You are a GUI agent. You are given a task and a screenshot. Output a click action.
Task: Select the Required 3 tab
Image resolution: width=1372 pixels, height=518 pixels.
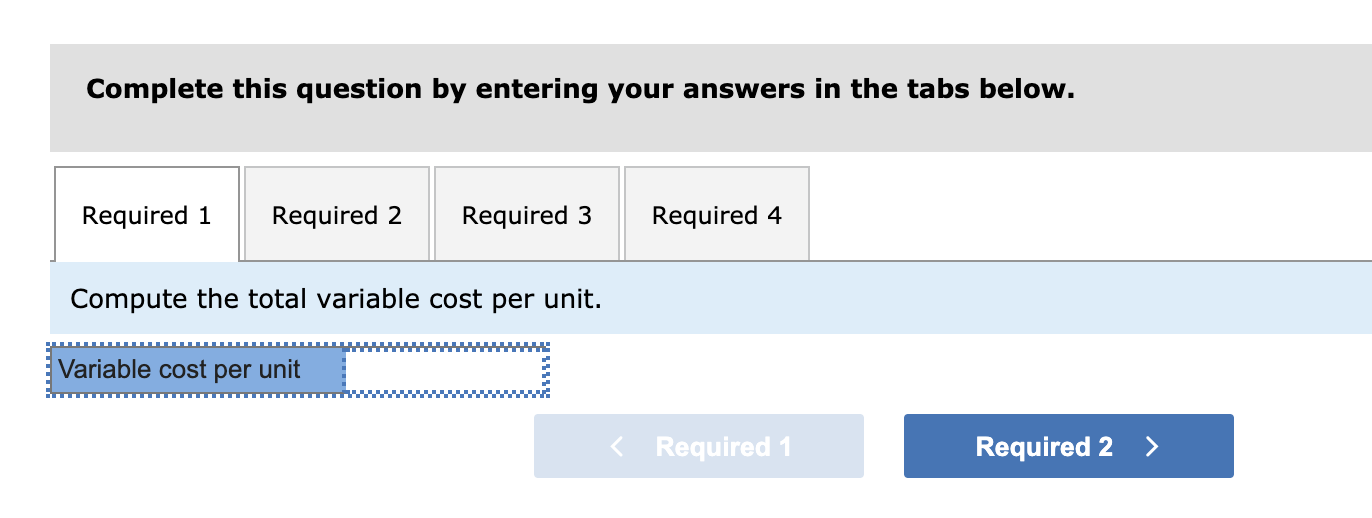(x=527, y=215)
